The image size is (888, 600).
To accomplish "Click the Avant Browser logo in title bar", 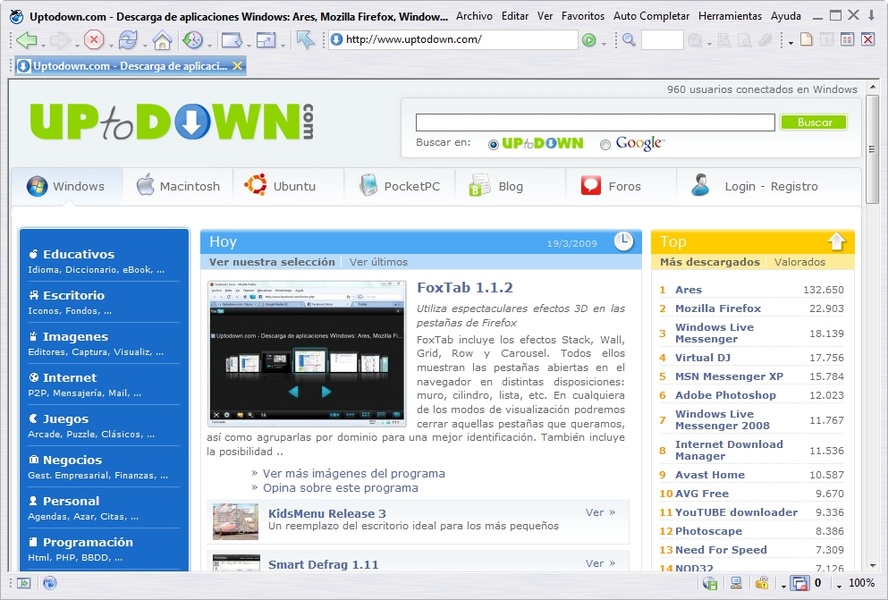I will click(x=17, y=16).
